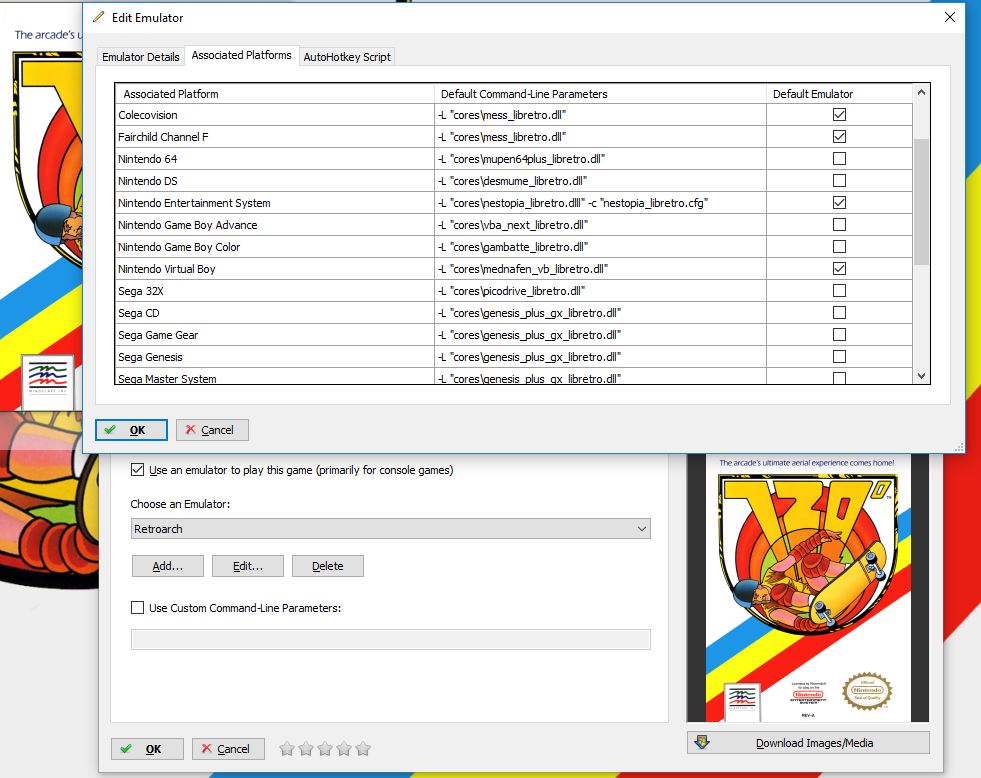
Task: Open the AutoHotkey Script tab
Action: click(347, 57)
